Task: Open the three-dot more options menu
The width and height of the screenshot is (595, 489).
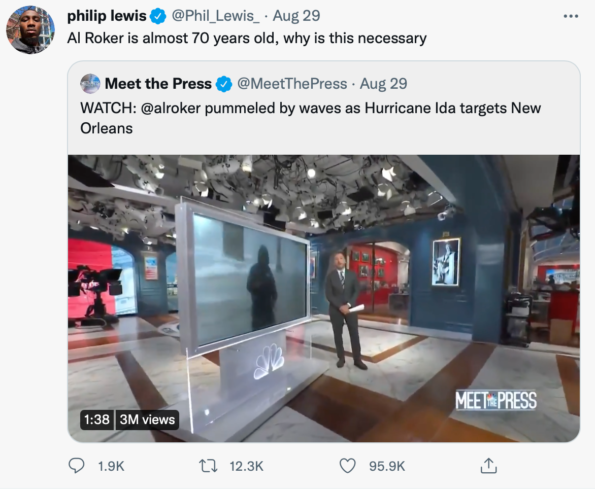Action: (x=571, y=16)
